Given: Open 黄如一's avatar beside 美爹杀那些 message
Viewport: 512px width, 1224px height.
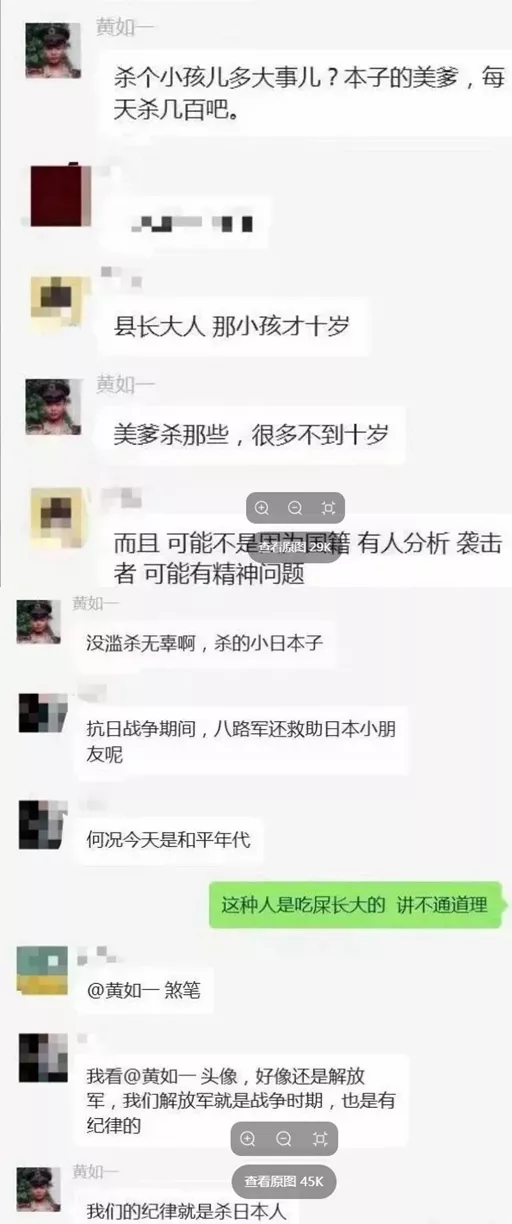Looking at the screenshot, I should (x=53, y=406).
